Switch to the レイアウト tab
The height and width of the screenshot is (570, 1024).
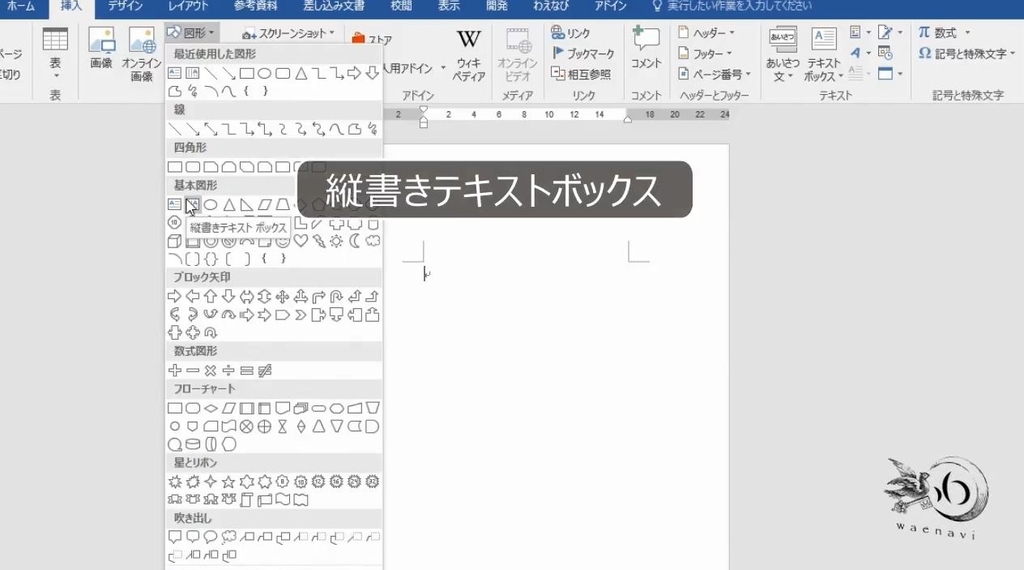pos(188,7)
